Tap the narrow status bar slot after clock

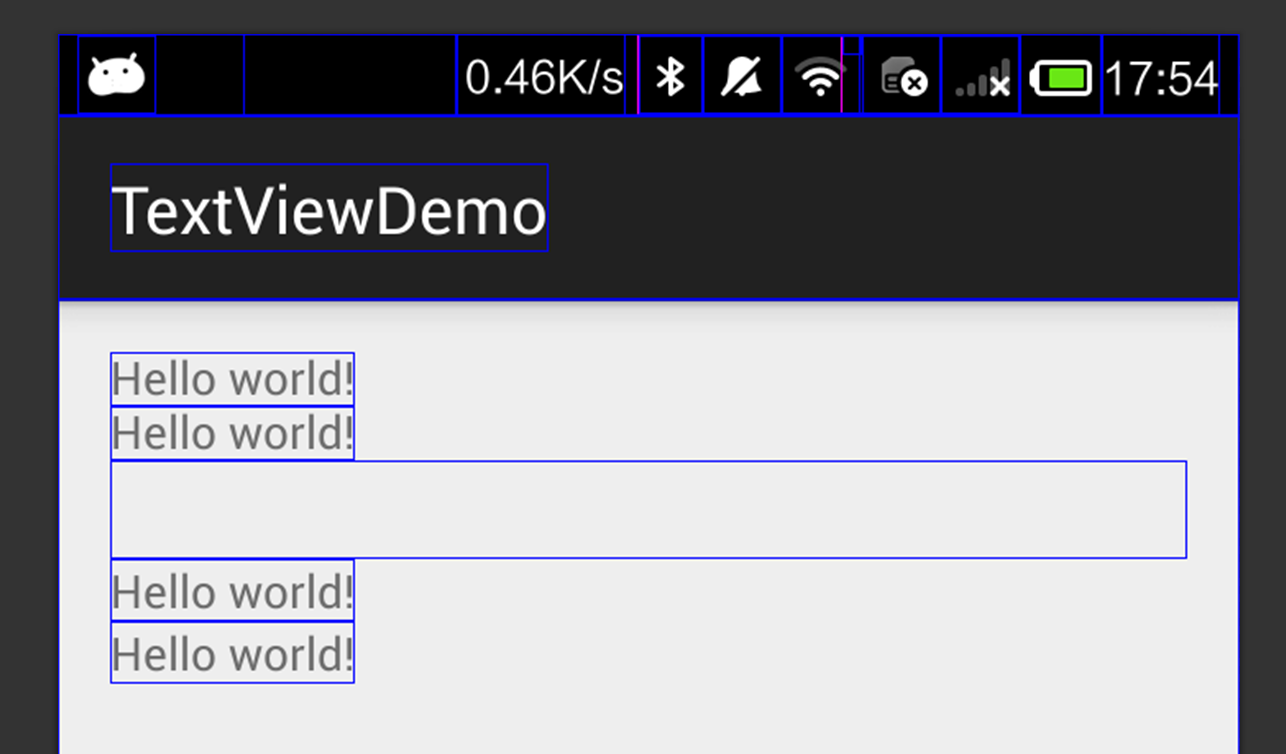click(1229, 76)
